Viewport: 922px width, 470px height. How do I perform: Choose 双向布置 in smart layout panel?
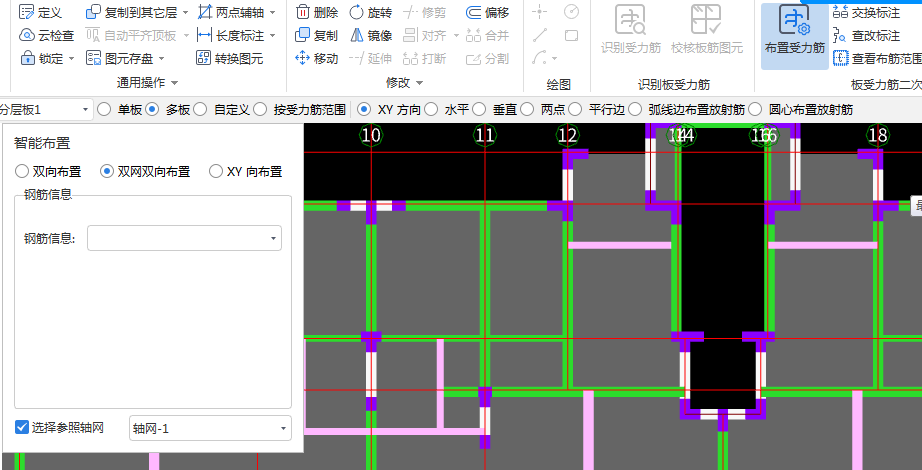[x=22, y=172]
